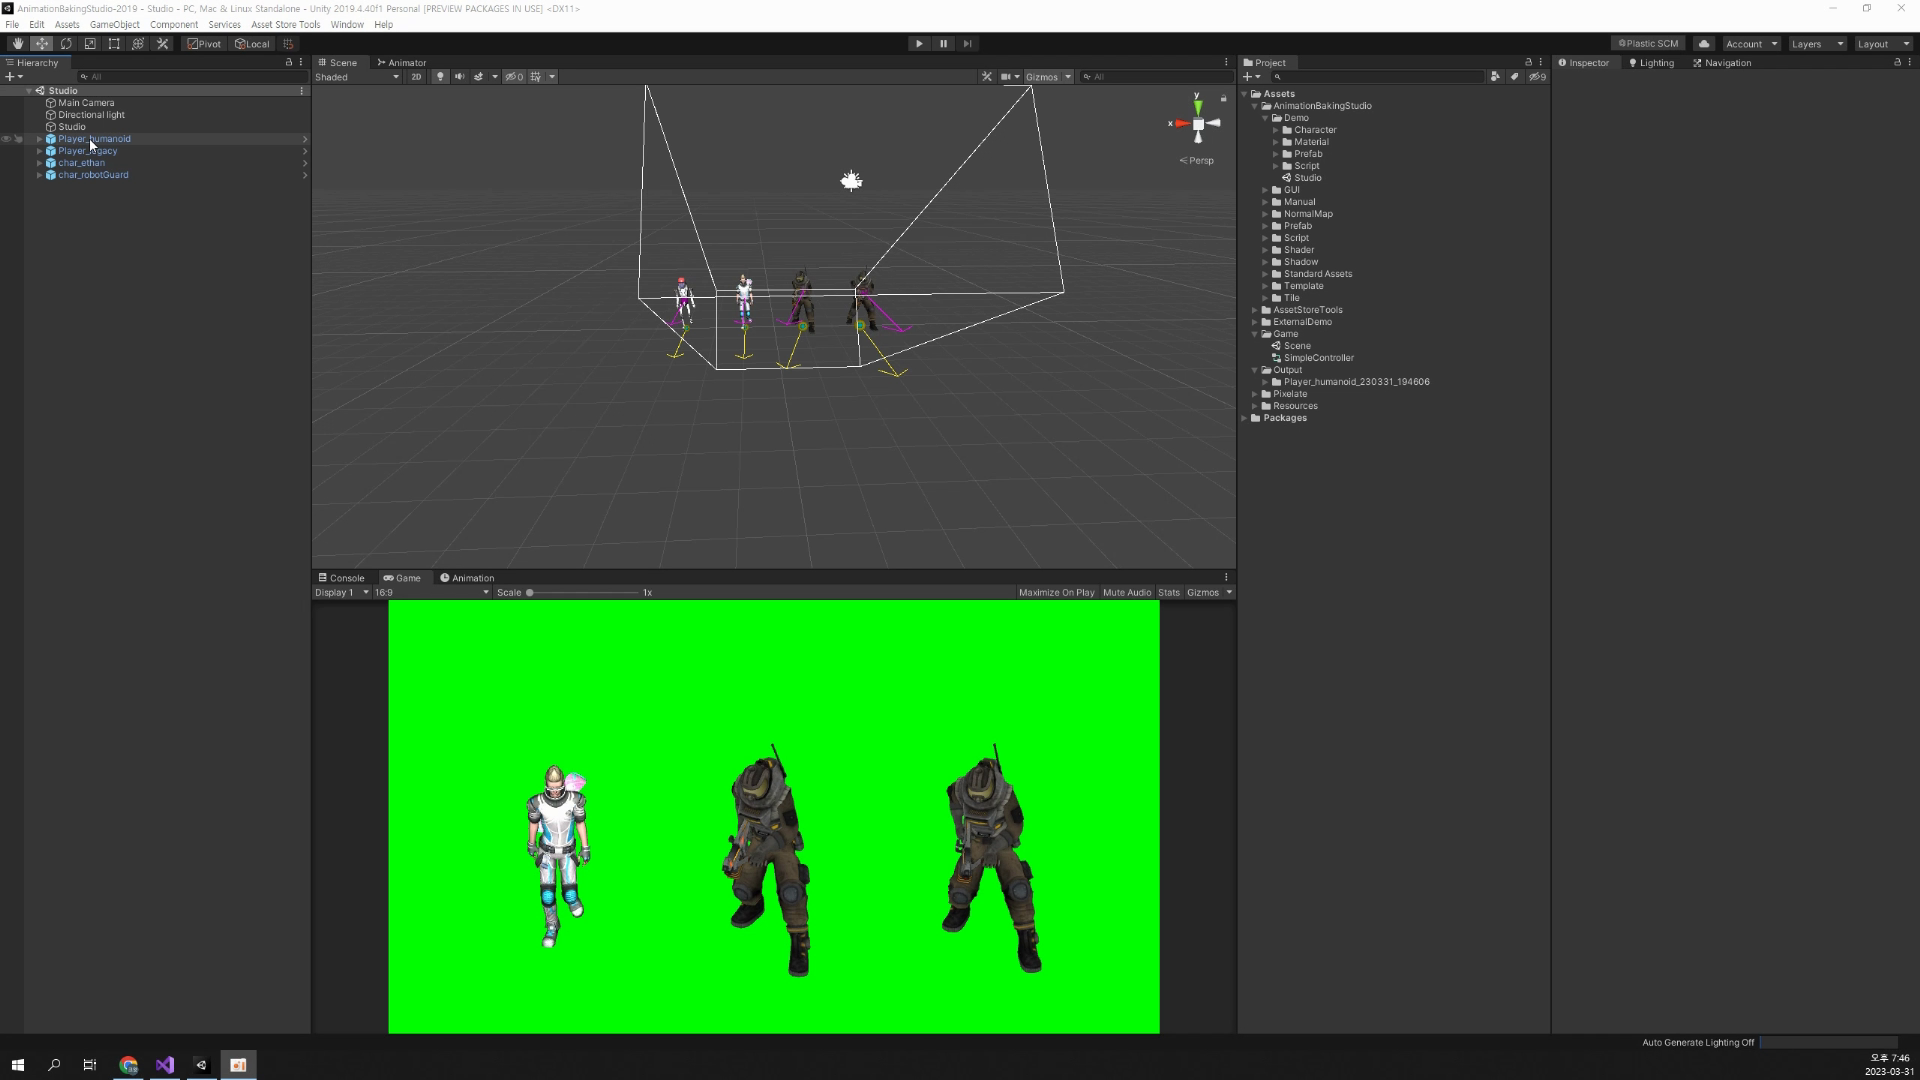This screenshot has width=1920, height=1080.
Task: Adjust Game view Scale slider
Action: [x=584, y=593]
